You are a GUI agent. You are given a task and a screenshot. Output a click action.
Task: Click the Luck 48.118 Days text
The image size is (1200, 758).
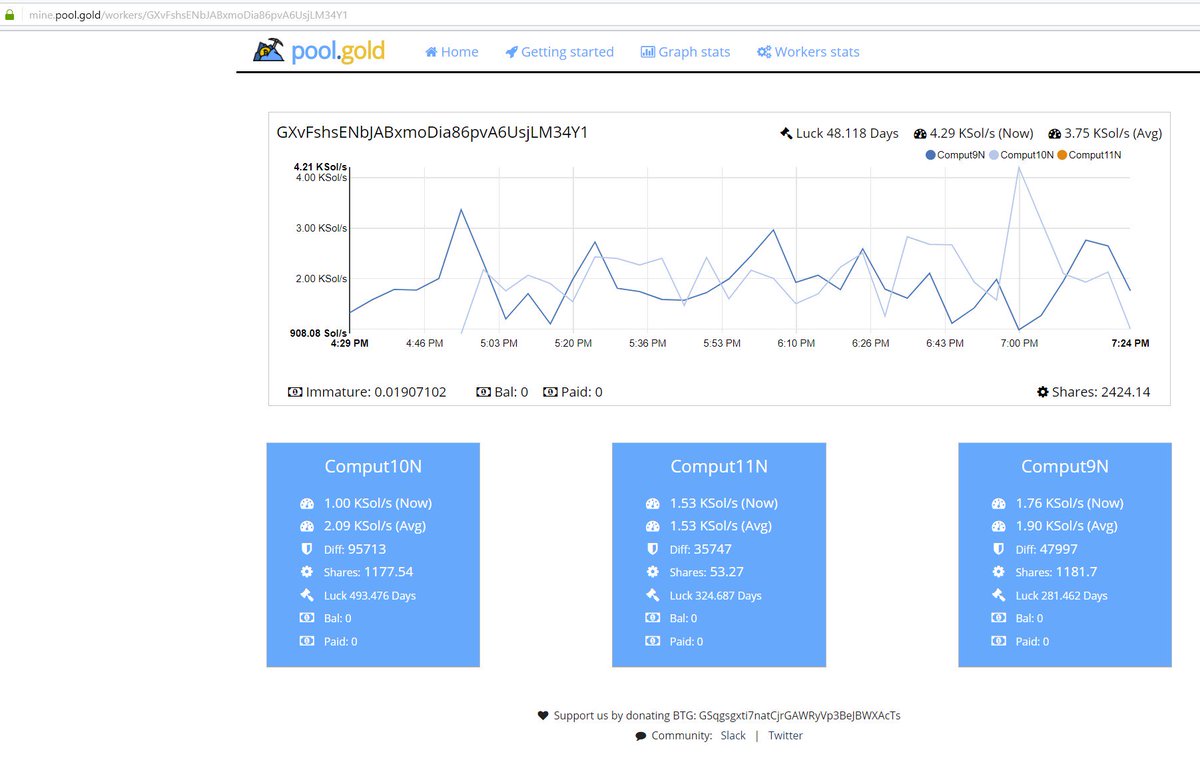(x=847, y=133)
